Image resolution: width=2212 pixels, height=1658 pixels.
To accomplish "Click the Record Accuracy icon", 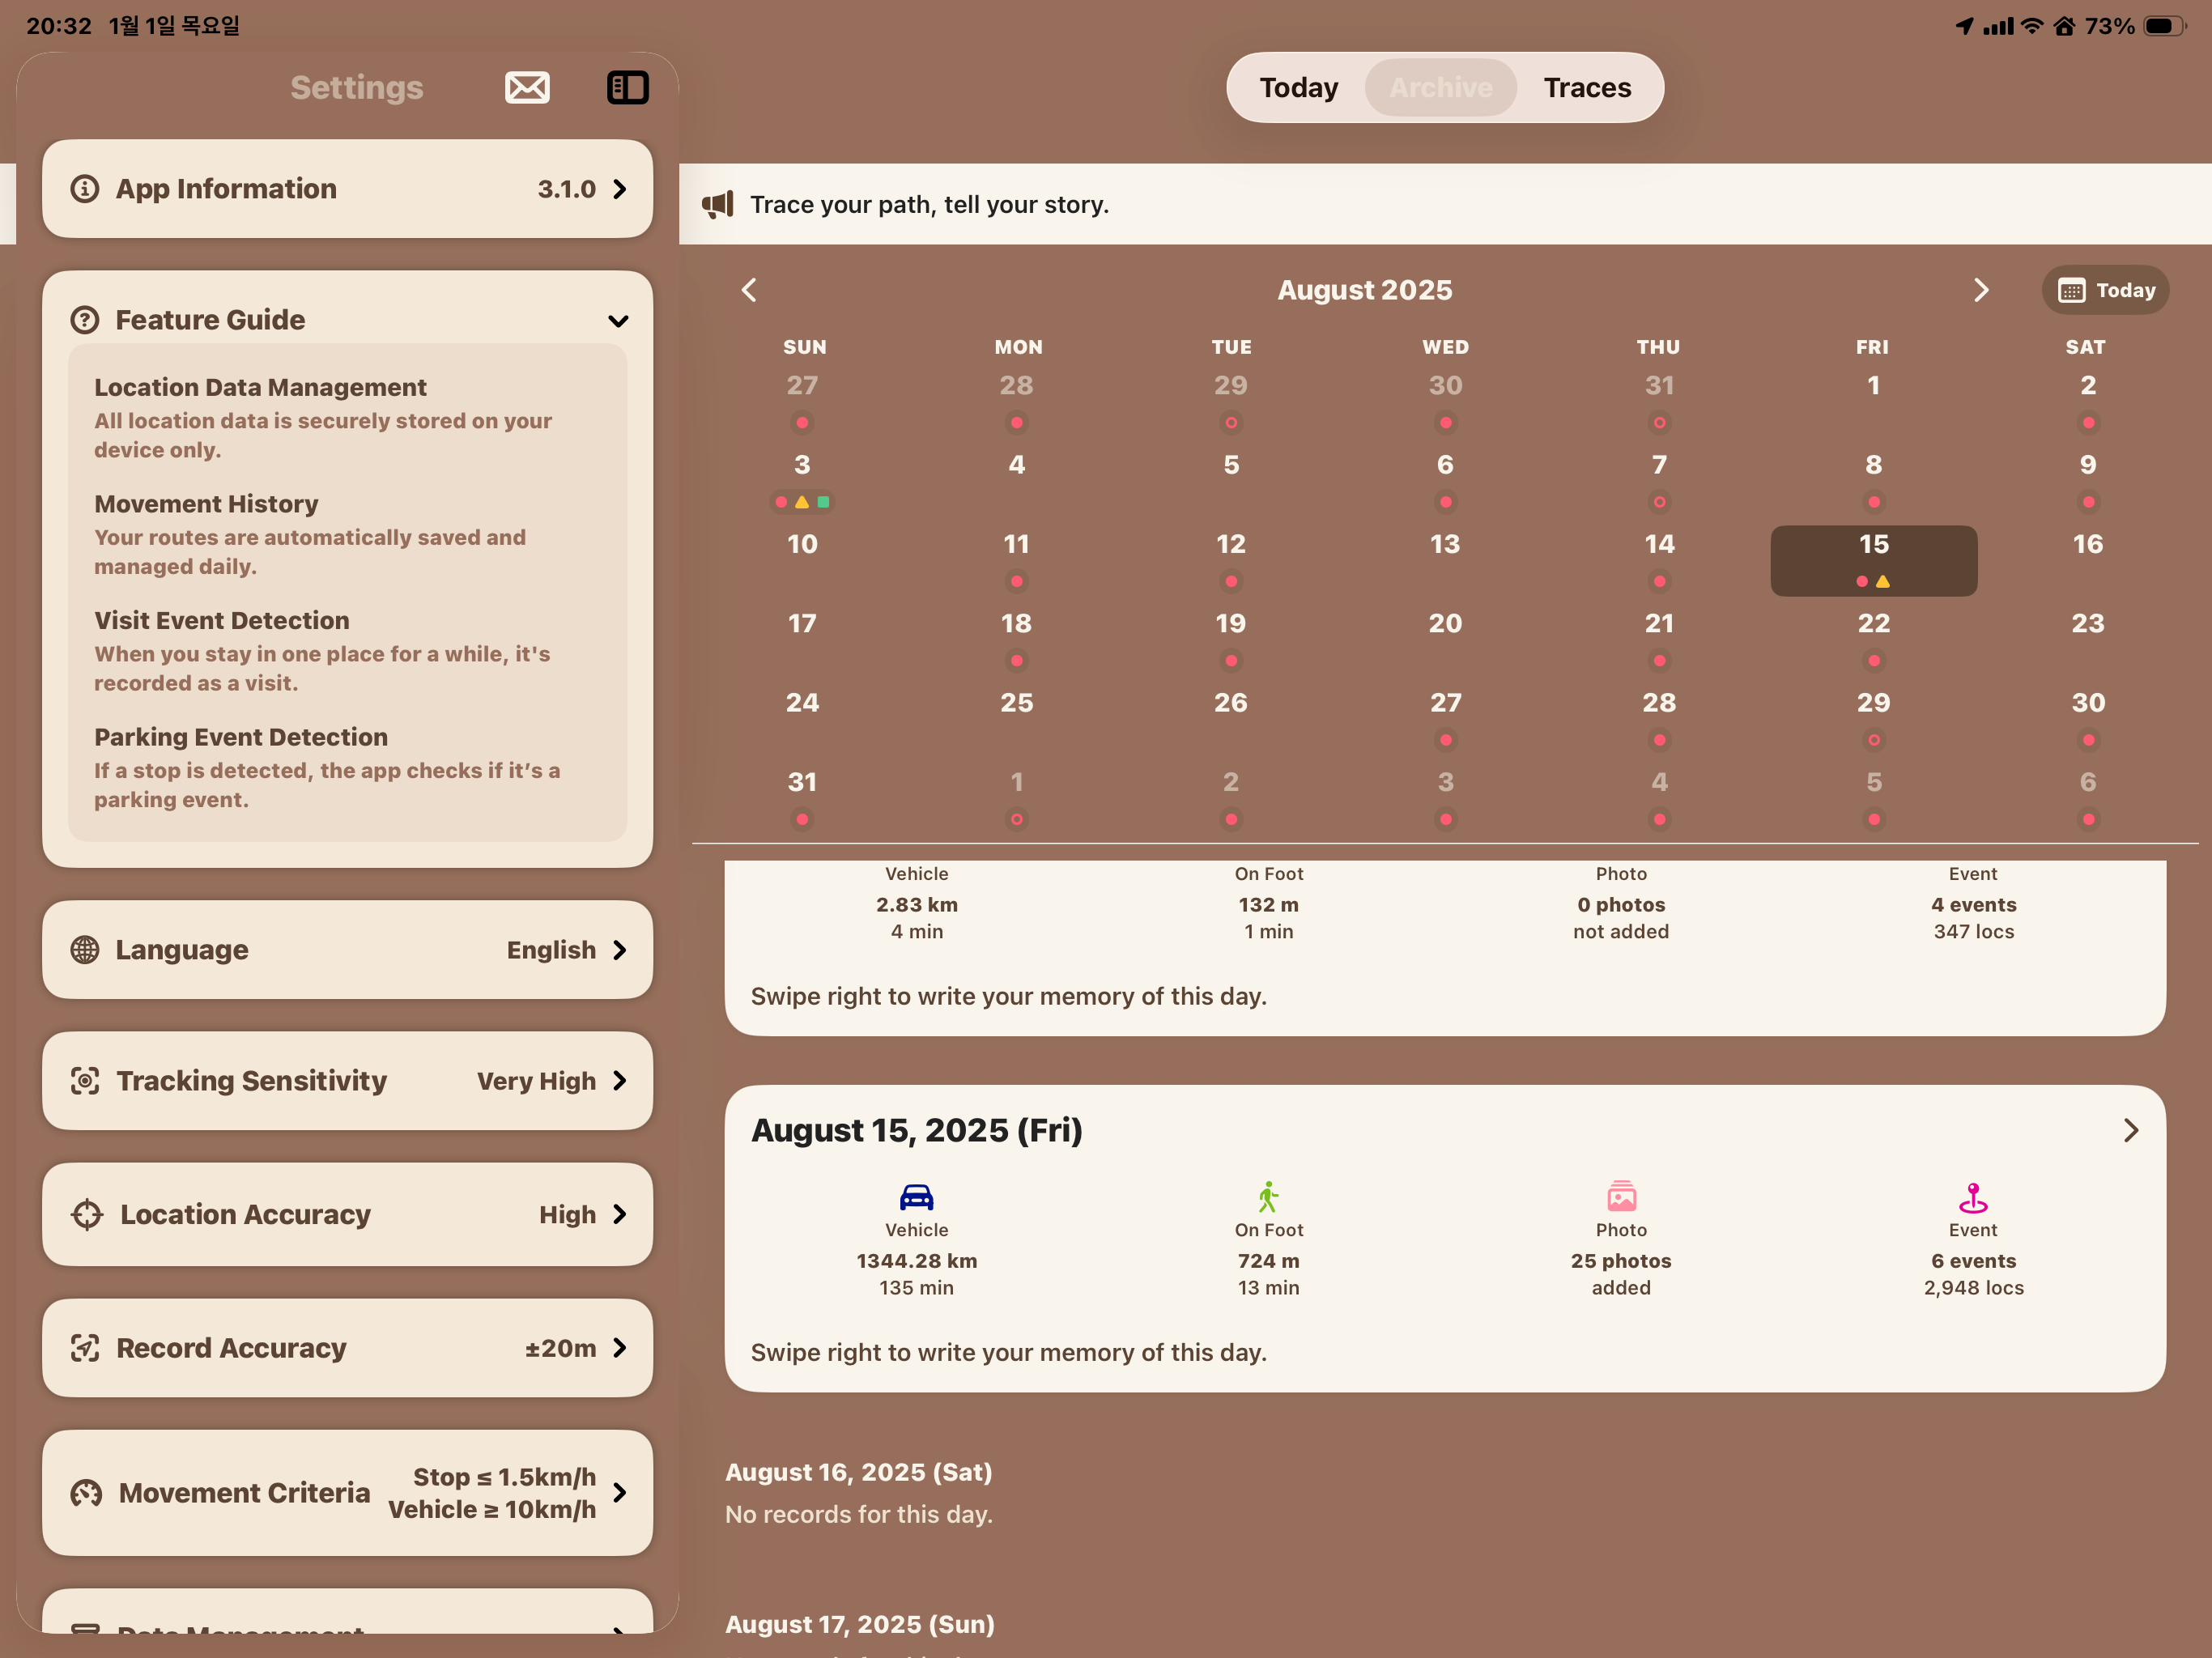I will 85,1348.
